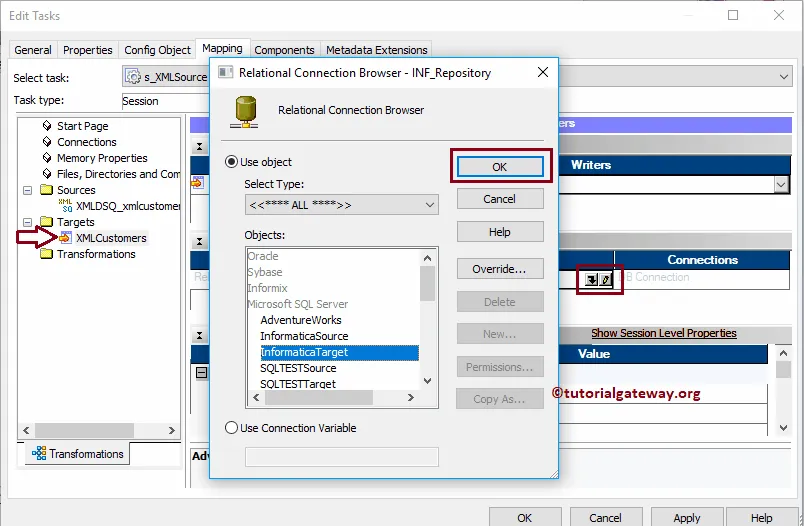The width and height of the screenshot is (804, 526).
Task: Click OK at the bottom of Edit Tasks
Action: [x=525, y=517]
